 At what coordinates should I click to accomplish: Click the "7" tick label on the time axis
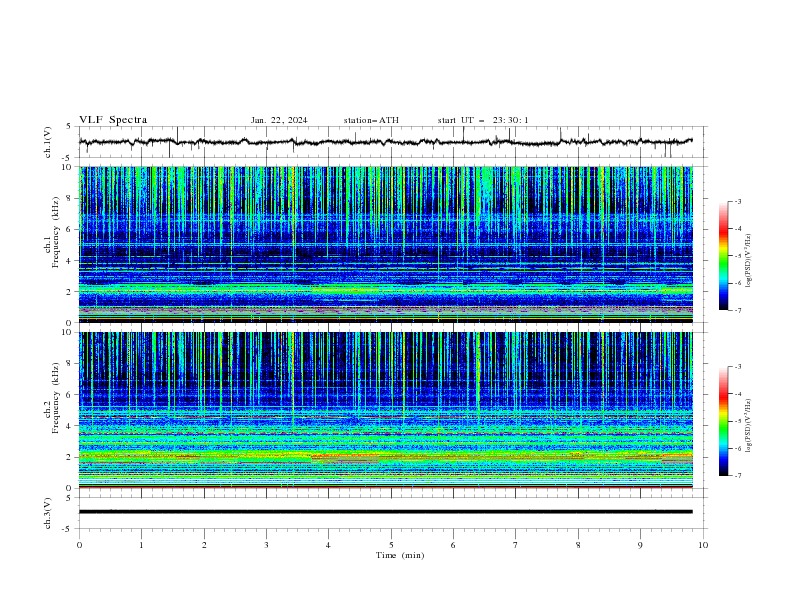516,545
